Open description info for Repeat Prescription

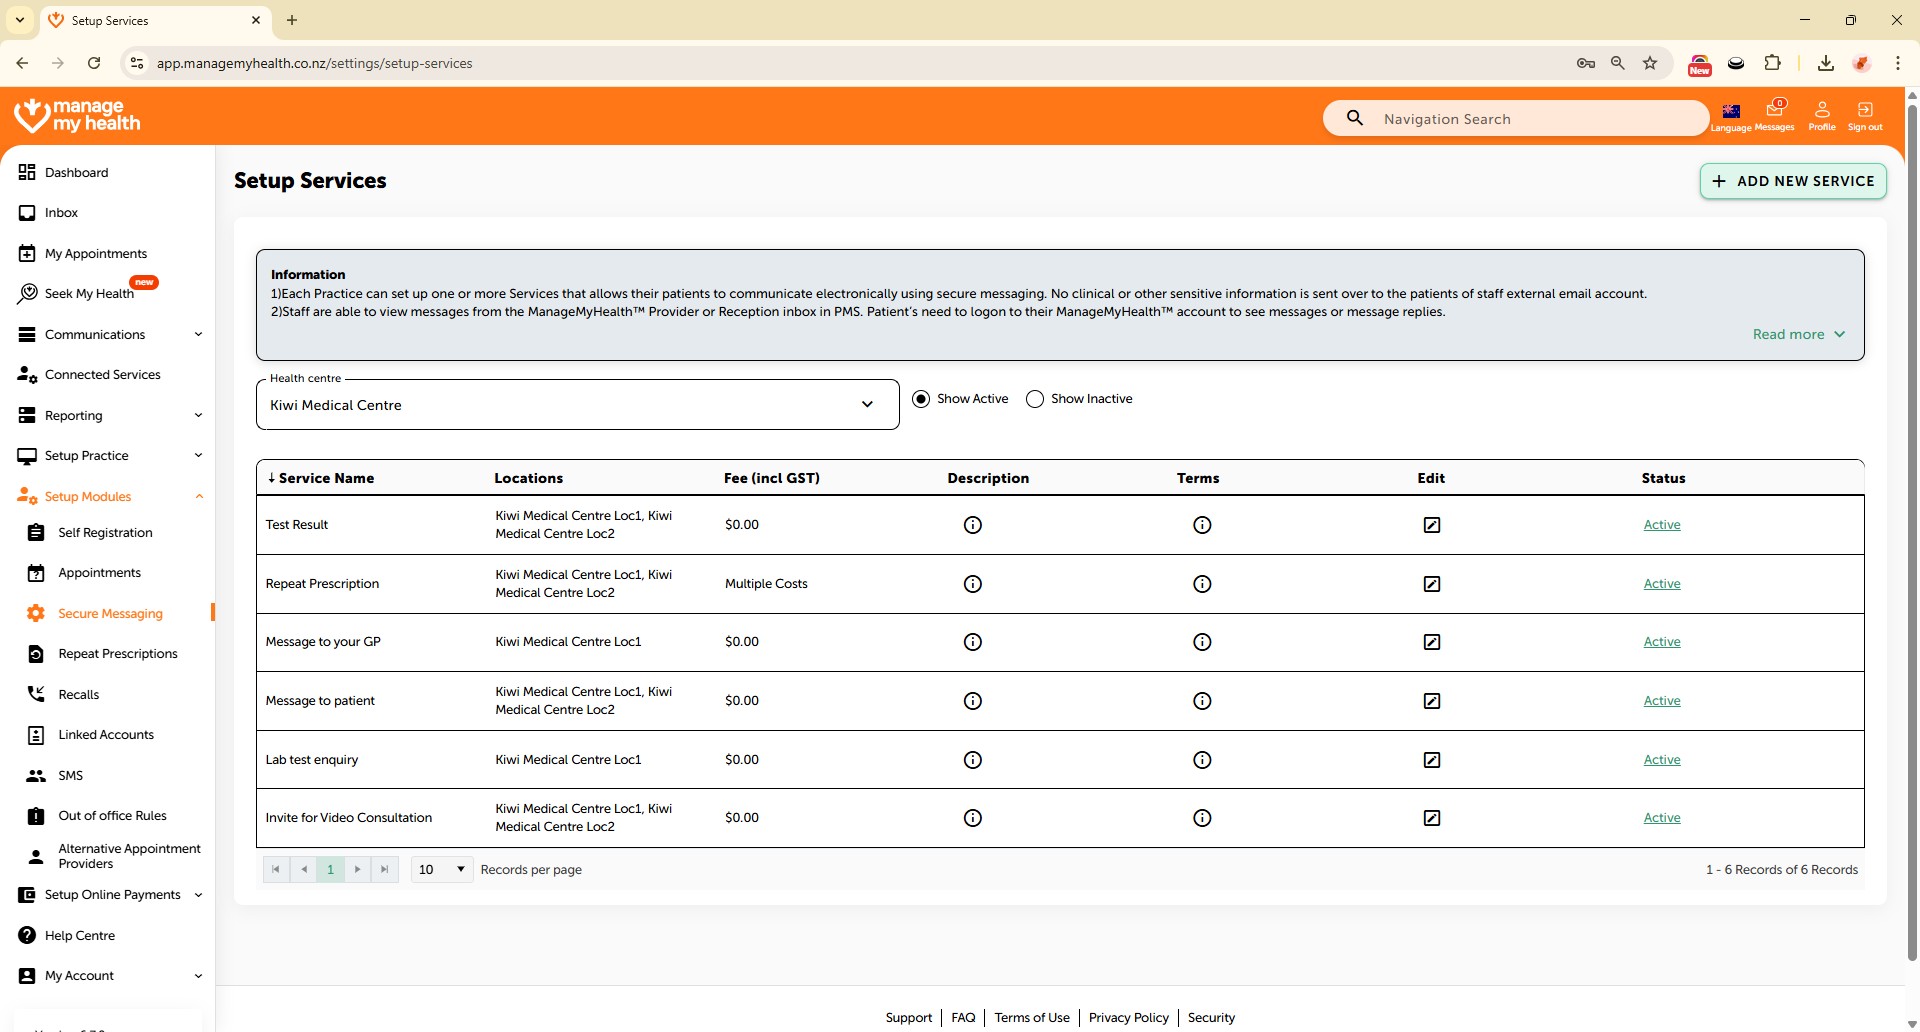click(x=972, y=584)
